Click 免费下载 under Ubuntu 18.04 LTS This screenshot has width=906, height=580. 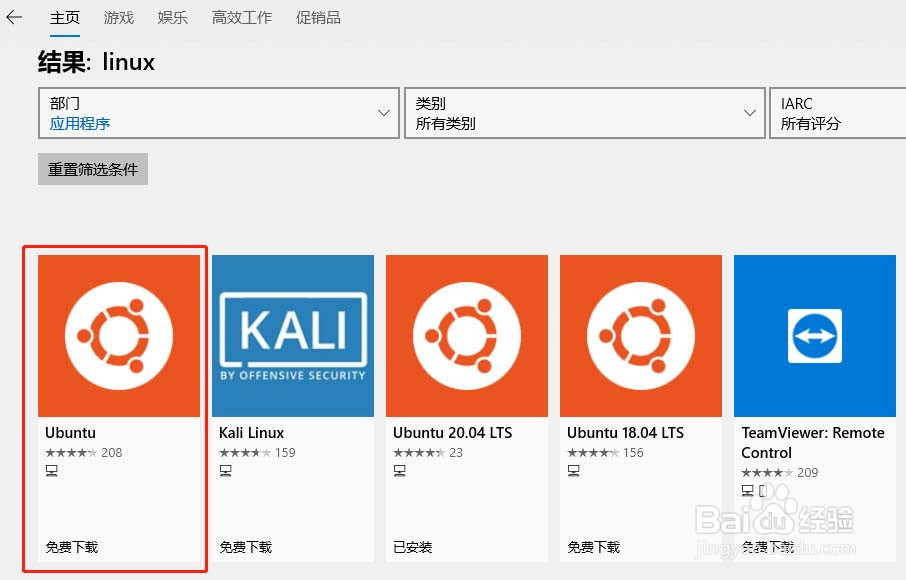click(x=593, y=547)
